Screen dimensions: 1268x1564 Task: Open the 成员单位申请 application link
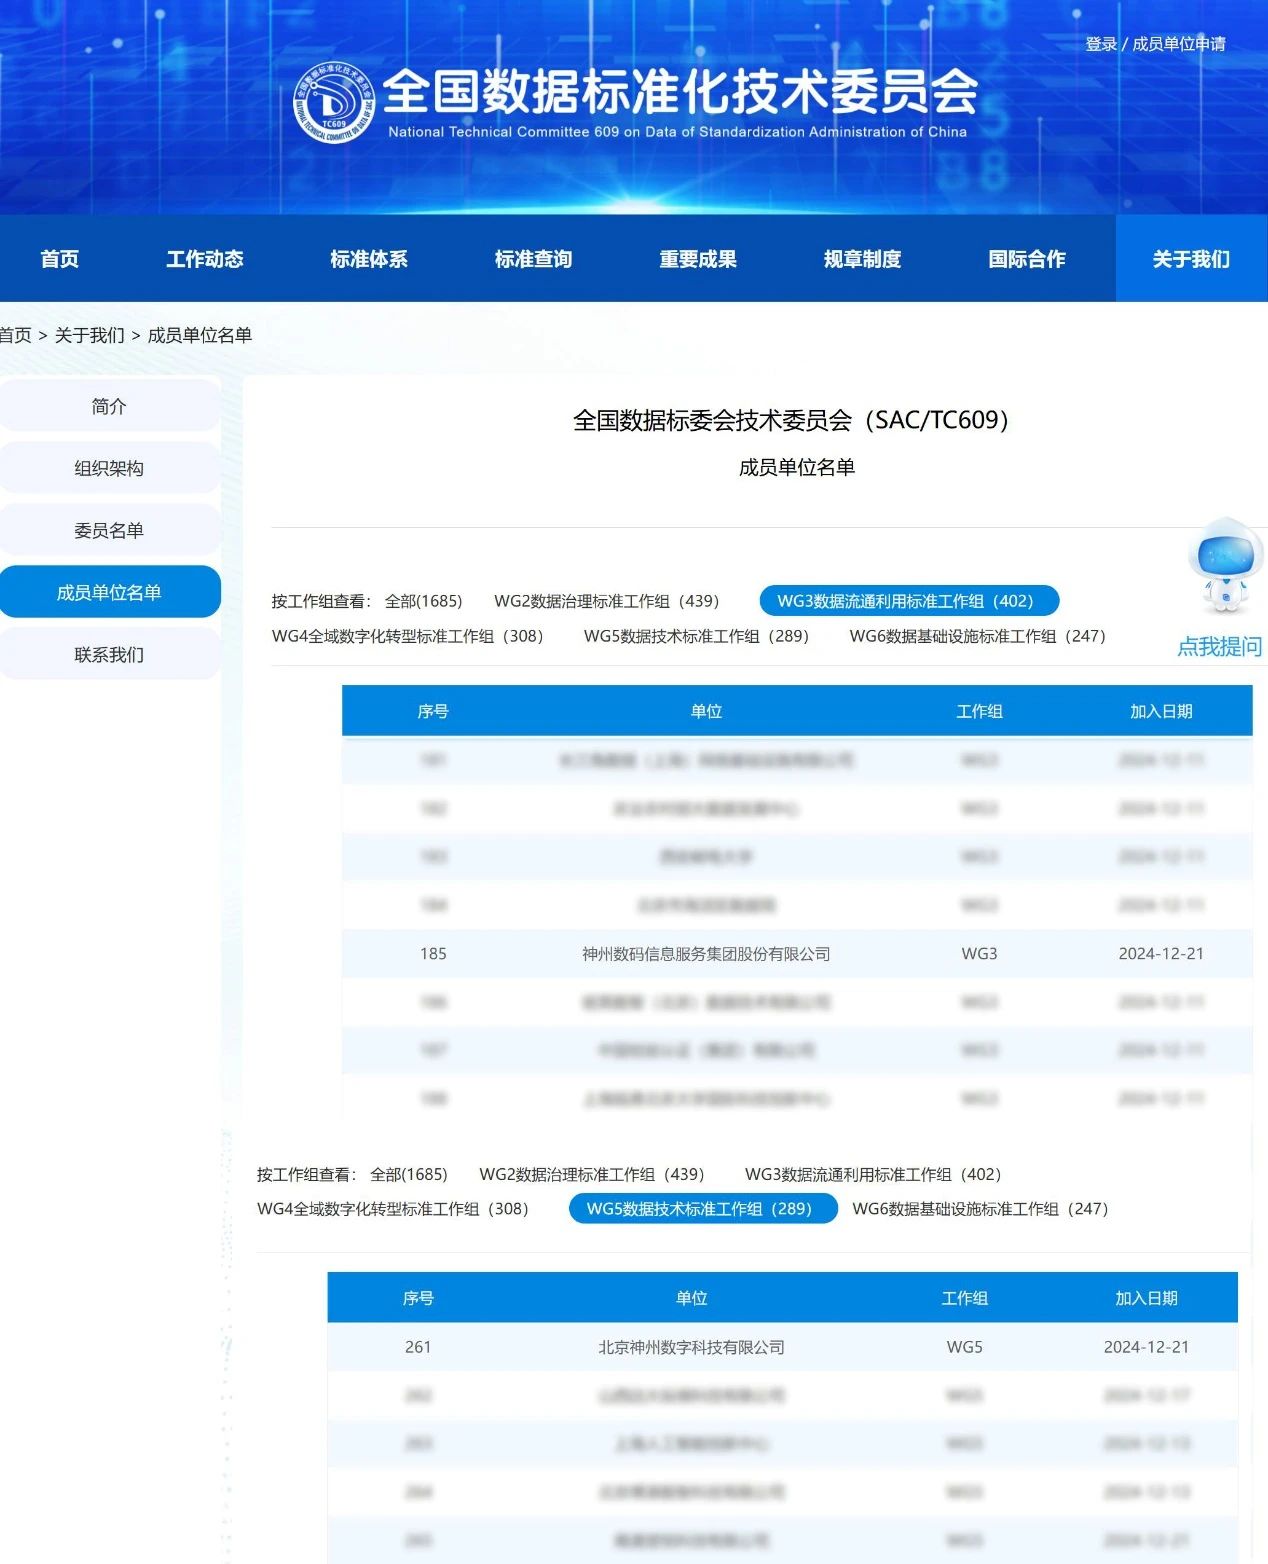pos(1179,44)
